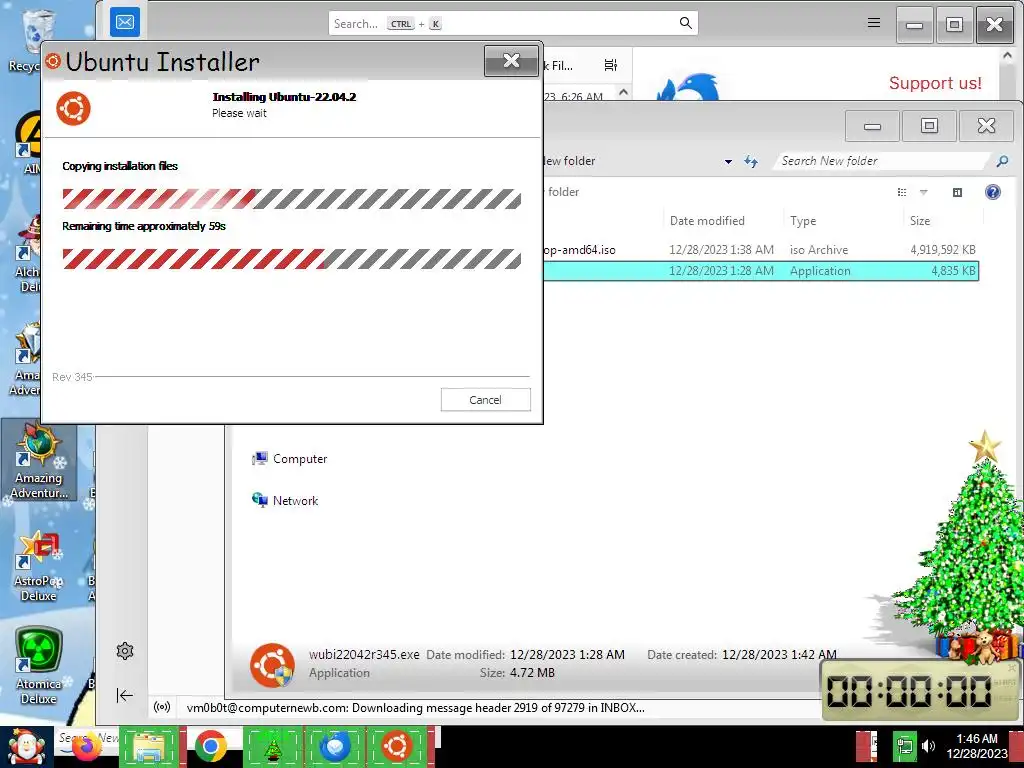Screen dimensions: 1024x768
Task: Sort files by Date modified column
Action: (707, 221)
